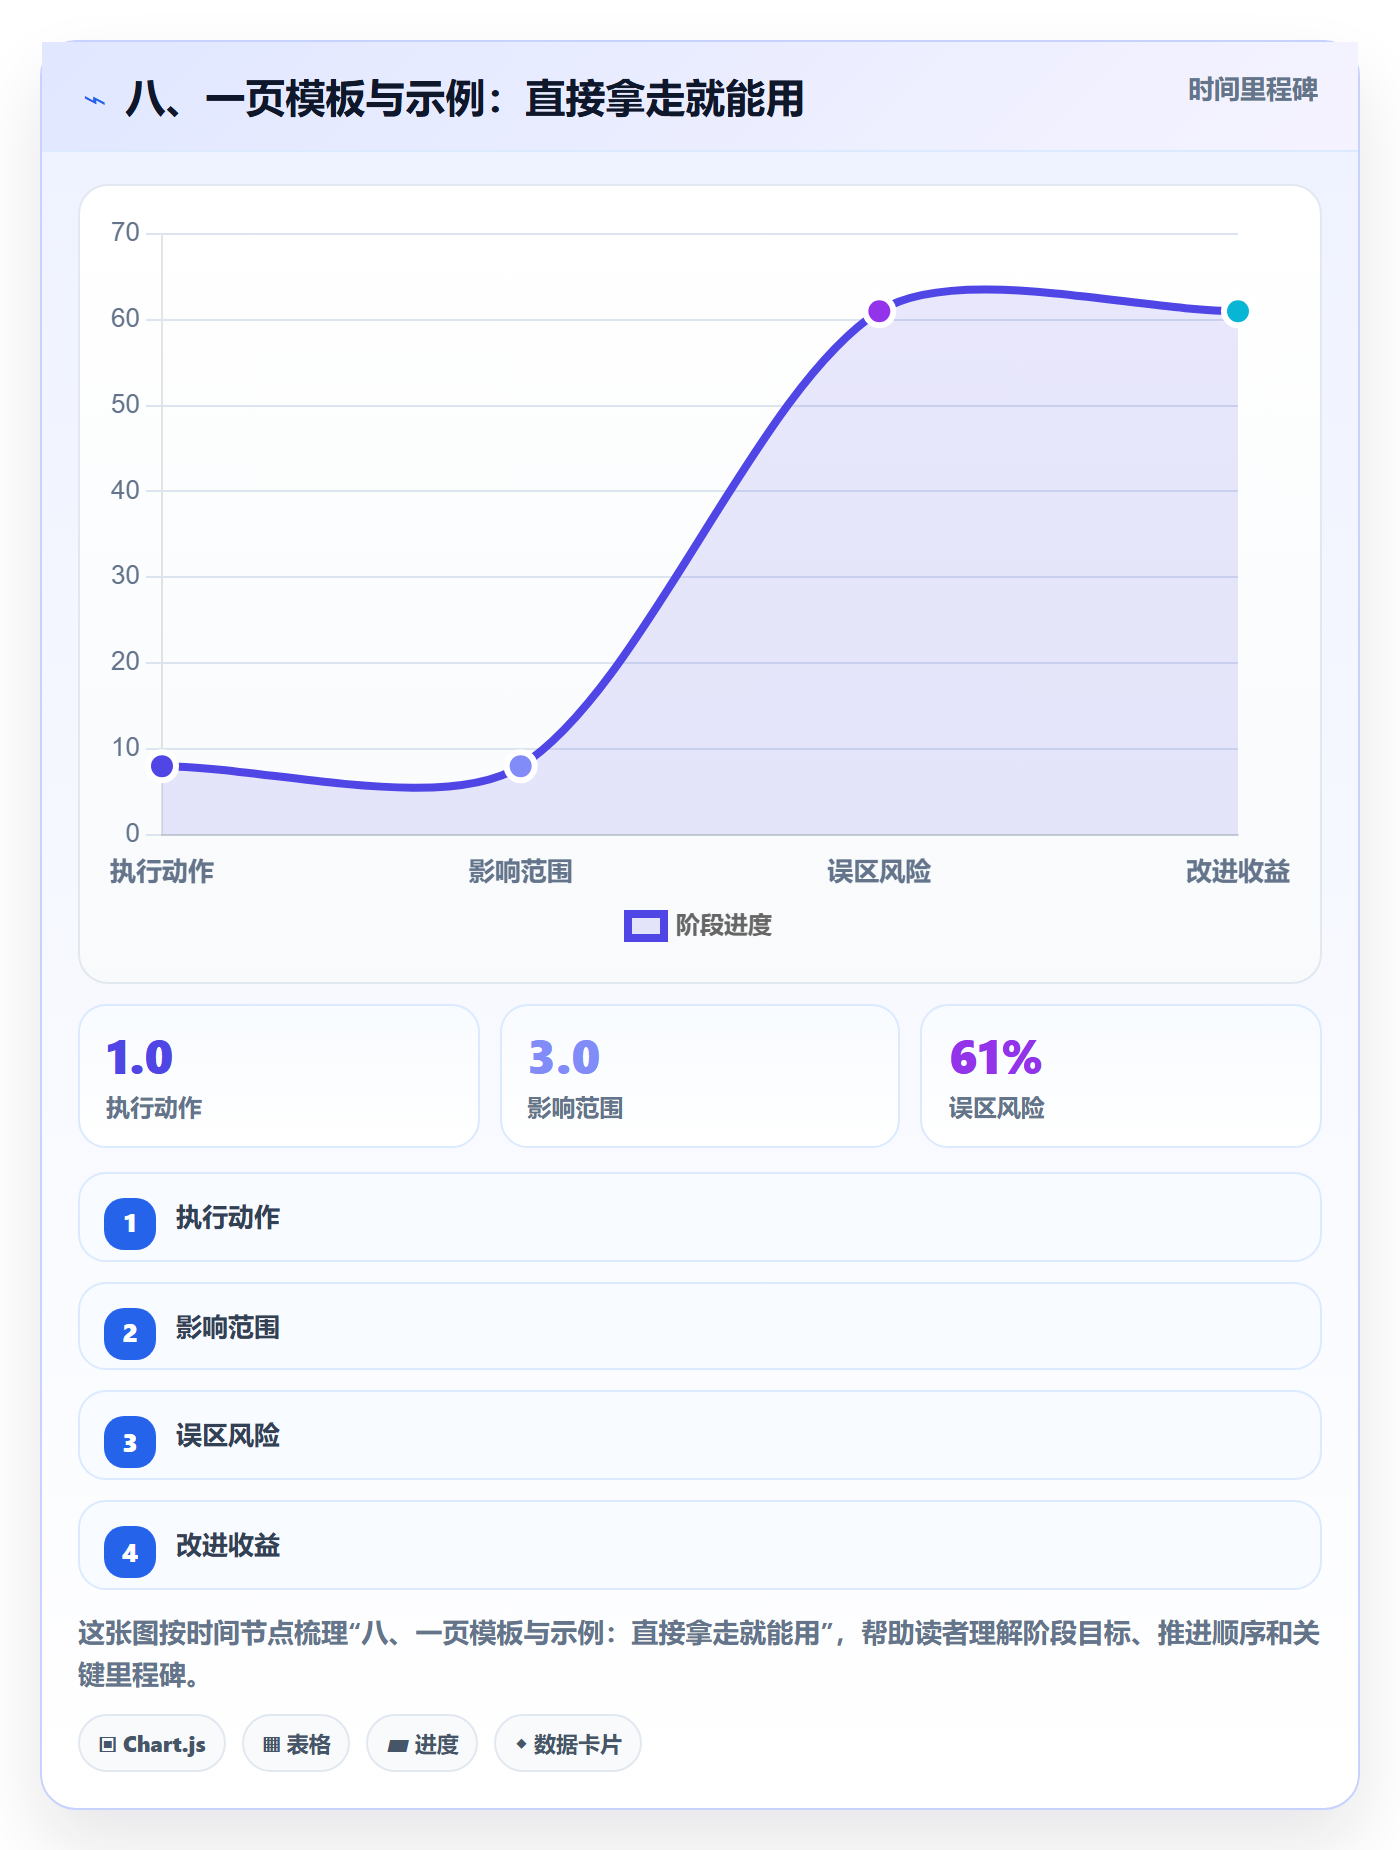The image size is (1400, 1850).
Task: Click the 改进收益 x-axis label
Action: (x=1237, y=872)
